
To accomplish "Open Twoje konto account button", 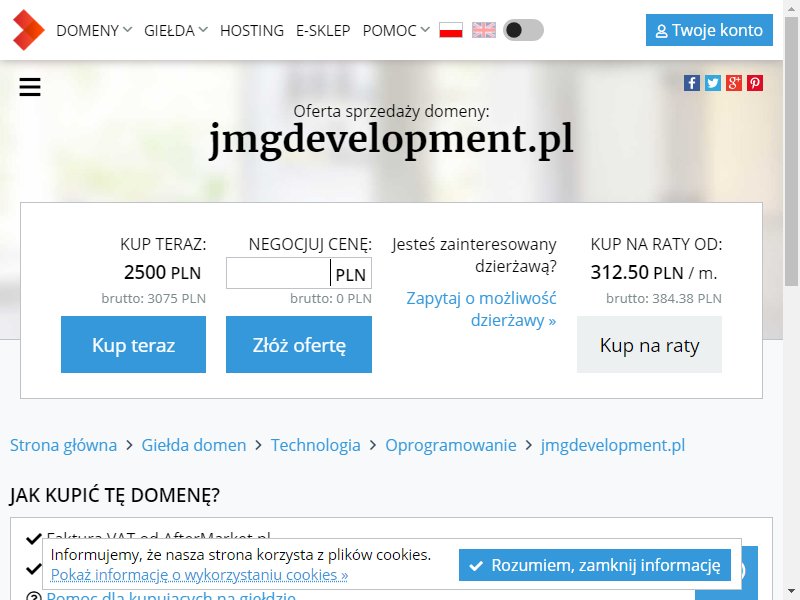I will (x=709, y=30).
